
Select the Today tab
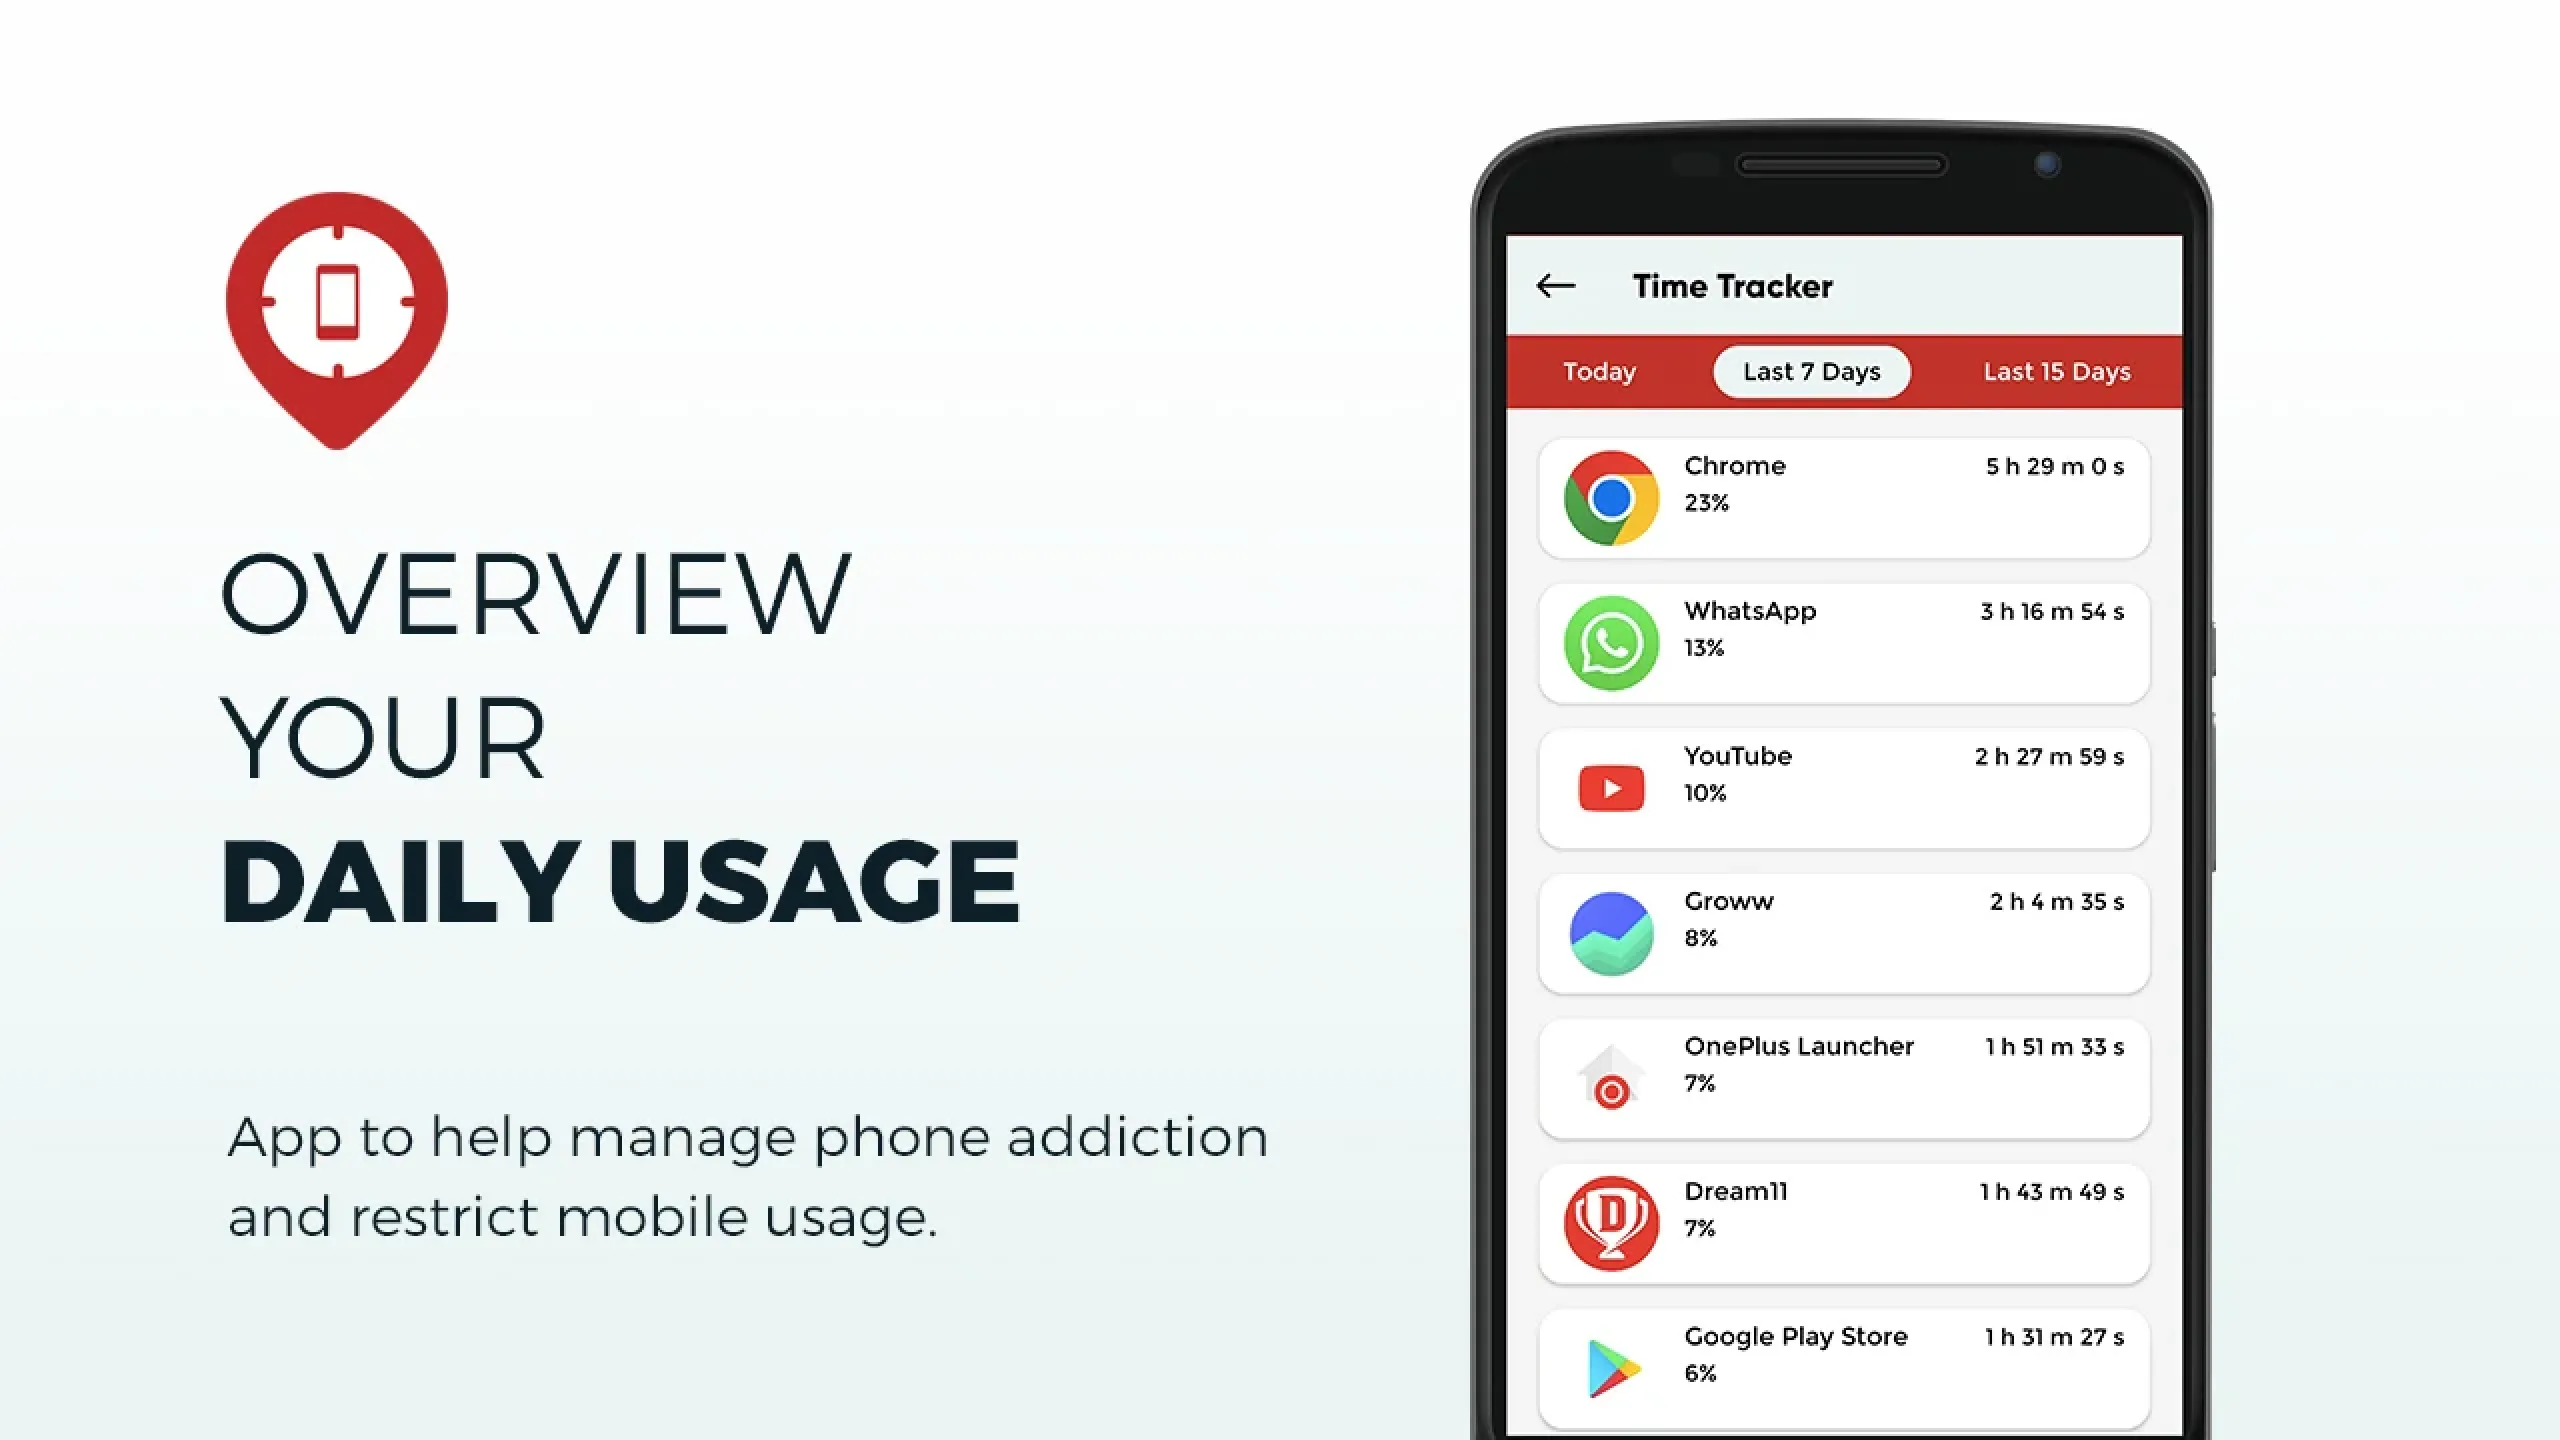(x=1596, y=371)
